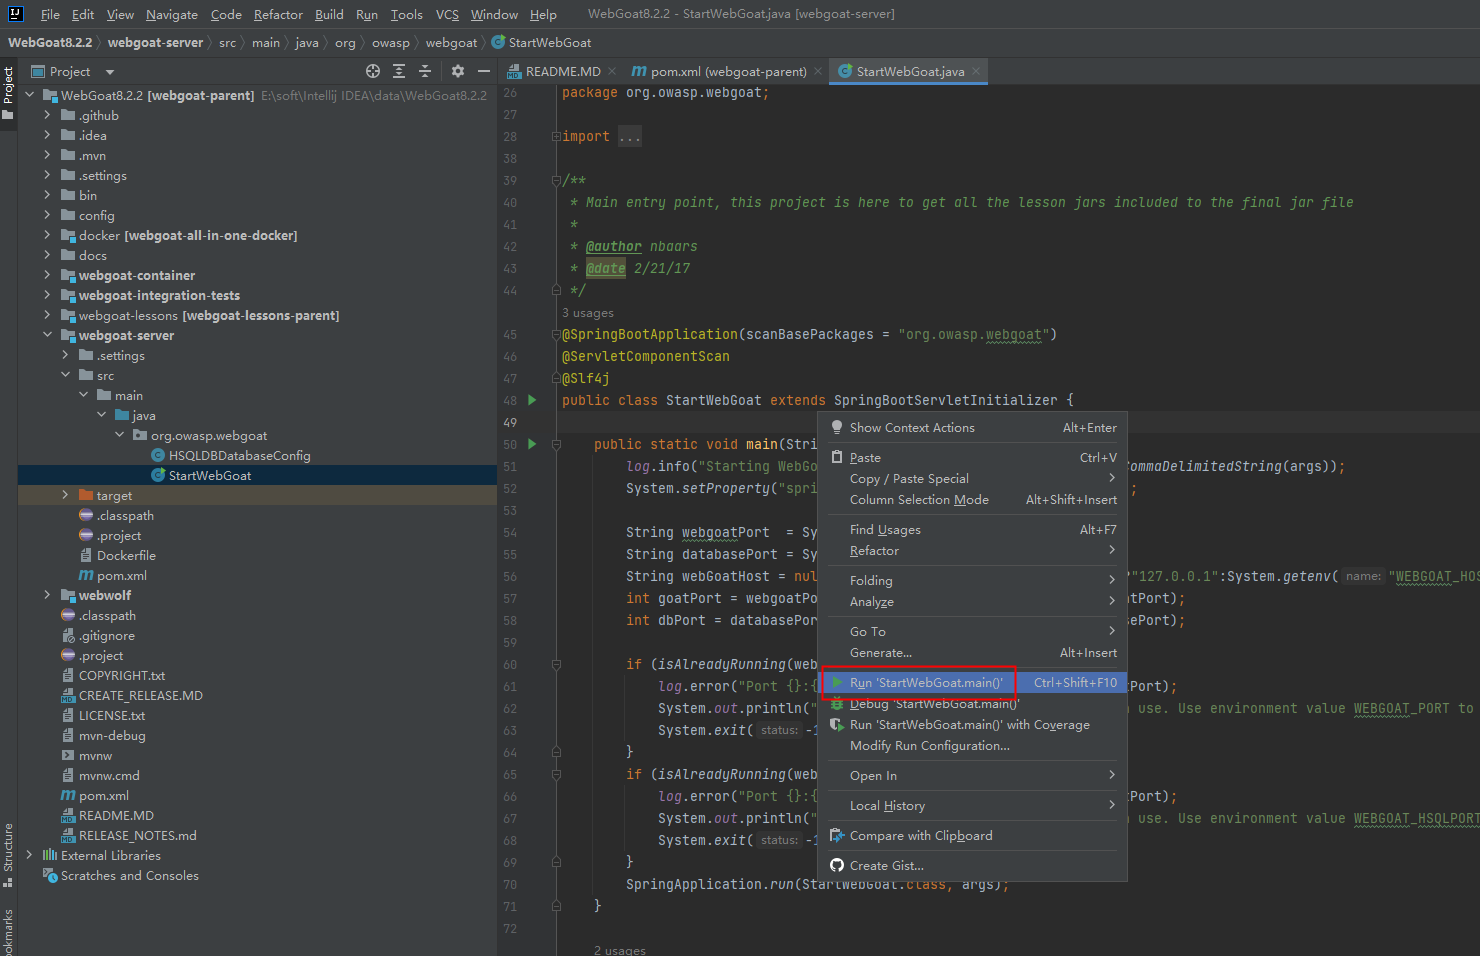Click Maven icon of root pom.xml file

pyautogui.click(x=68, y=796)
